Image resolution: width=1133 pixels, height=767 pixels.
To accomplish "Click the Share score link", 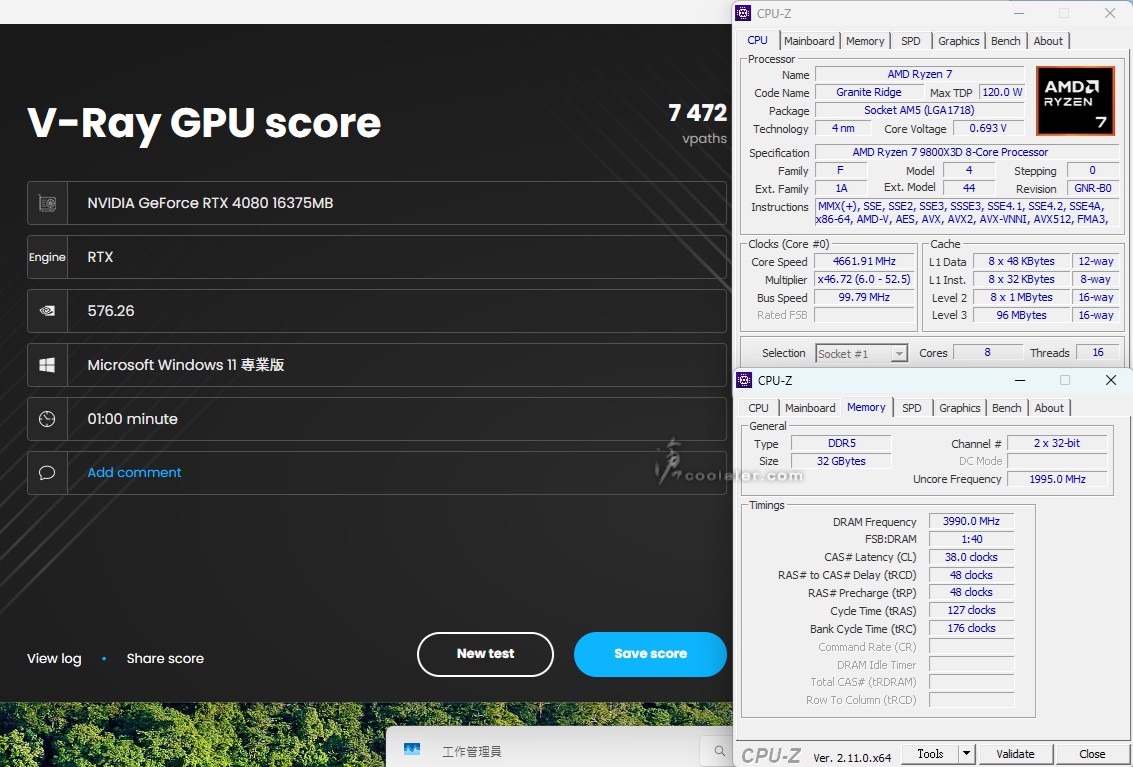I will (165, 659).
